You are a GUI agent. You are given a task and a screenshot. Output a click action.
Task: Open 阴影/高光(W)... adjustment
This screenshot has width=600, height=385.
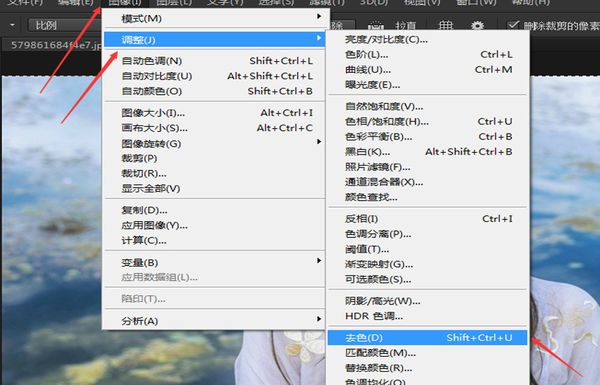(428, 301)
